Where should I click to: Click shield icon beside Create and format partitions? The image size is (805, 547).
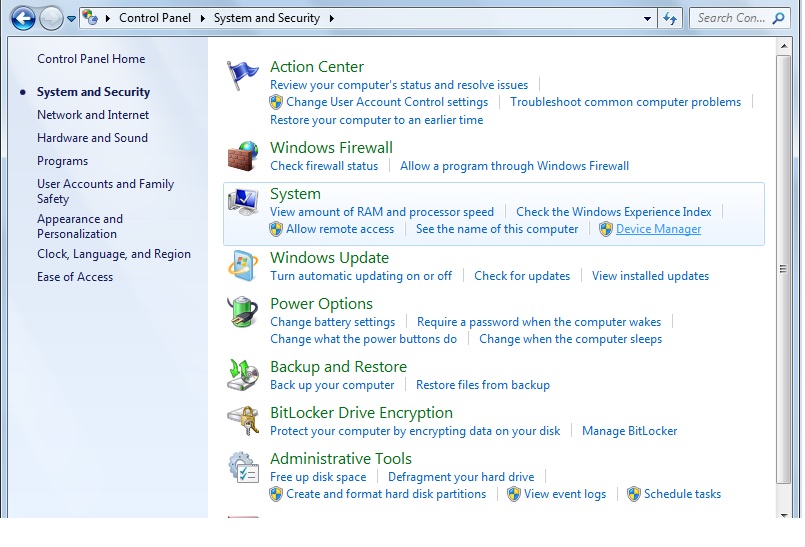pos(276,494)
